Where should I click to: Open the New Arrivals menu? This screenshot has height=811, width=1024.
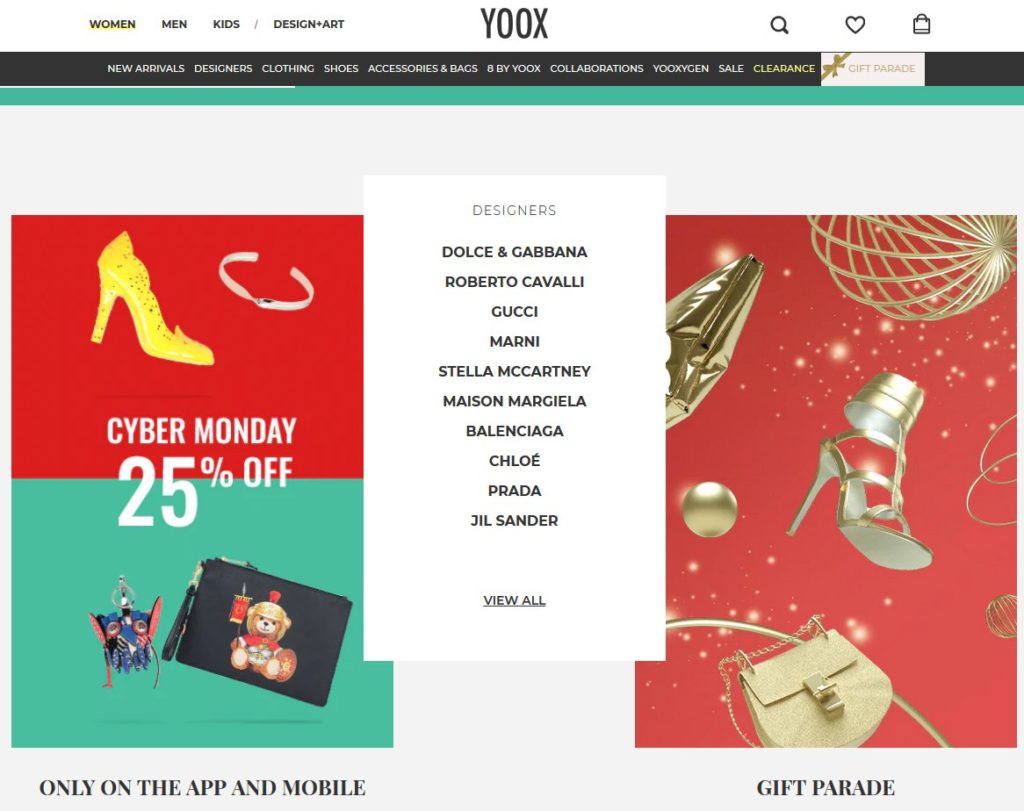(x=146, y=69)
